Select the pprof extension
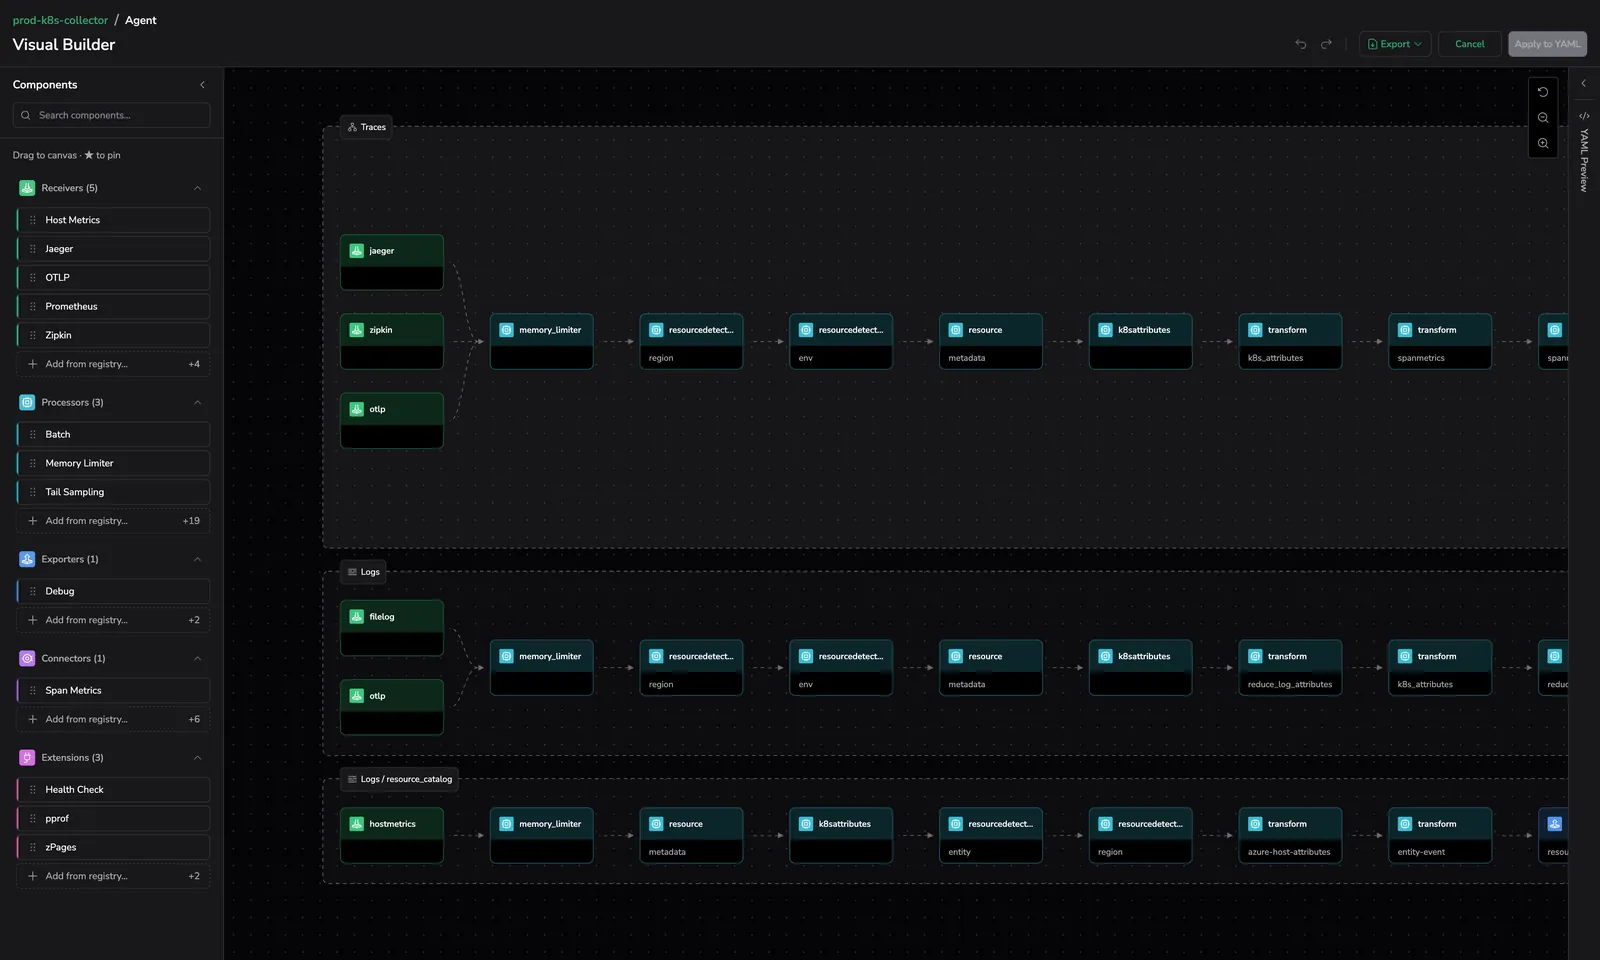1600x960 pixels. [113, 818]
